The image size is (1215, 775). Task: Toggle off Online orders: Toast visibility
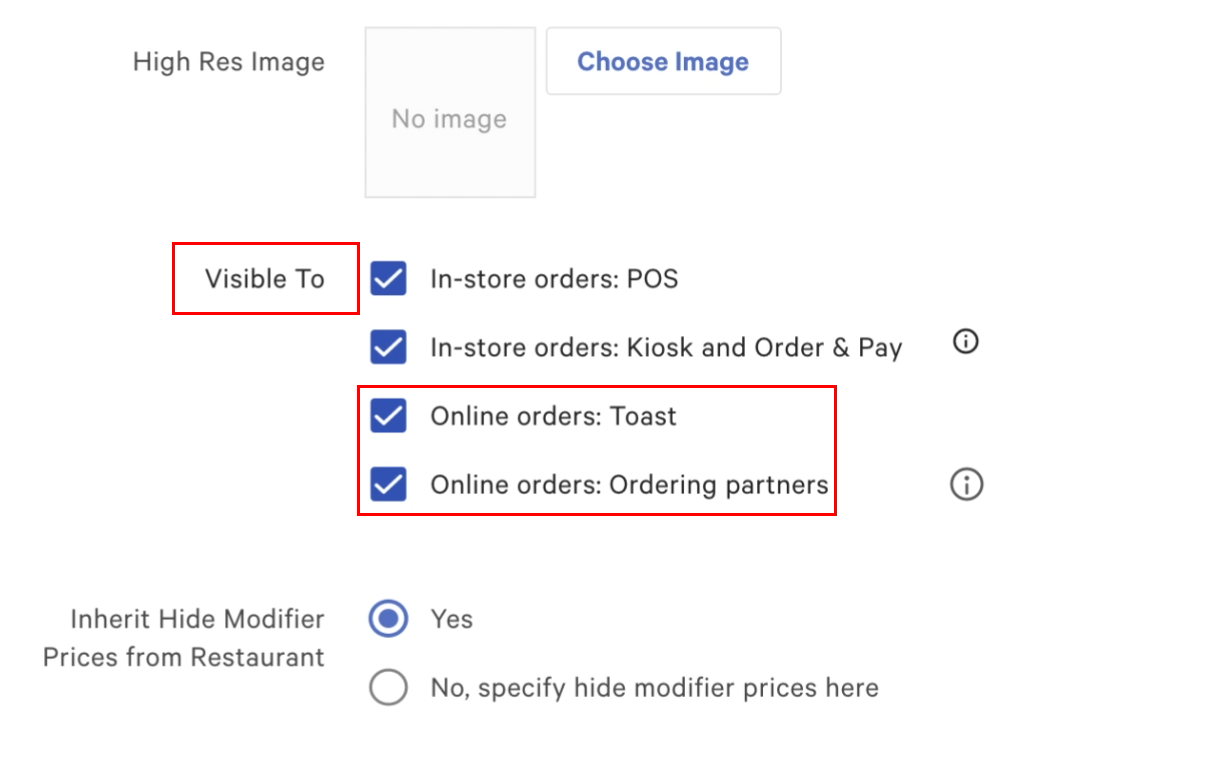point(387,416)
